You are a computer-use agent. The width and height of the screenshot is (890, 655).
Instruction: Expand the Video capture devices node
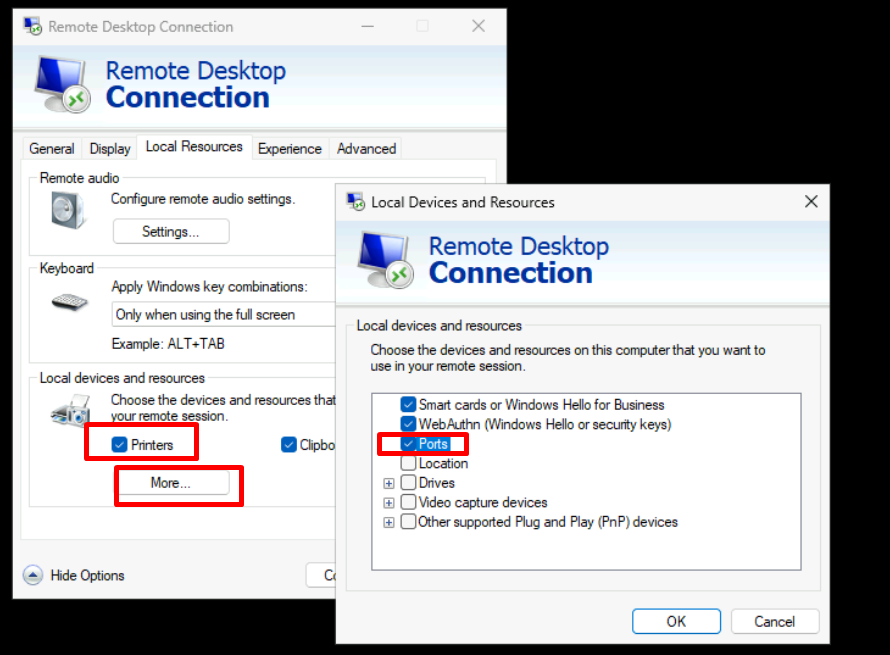(x=389, y=503)
